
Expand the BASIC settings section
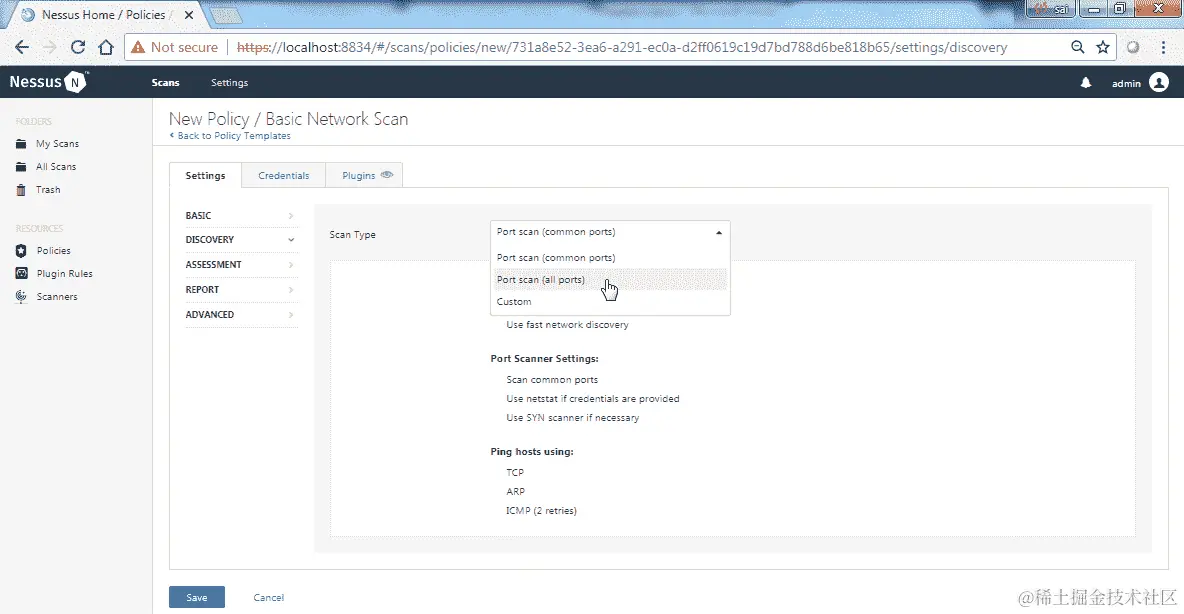tap(240, 215)
